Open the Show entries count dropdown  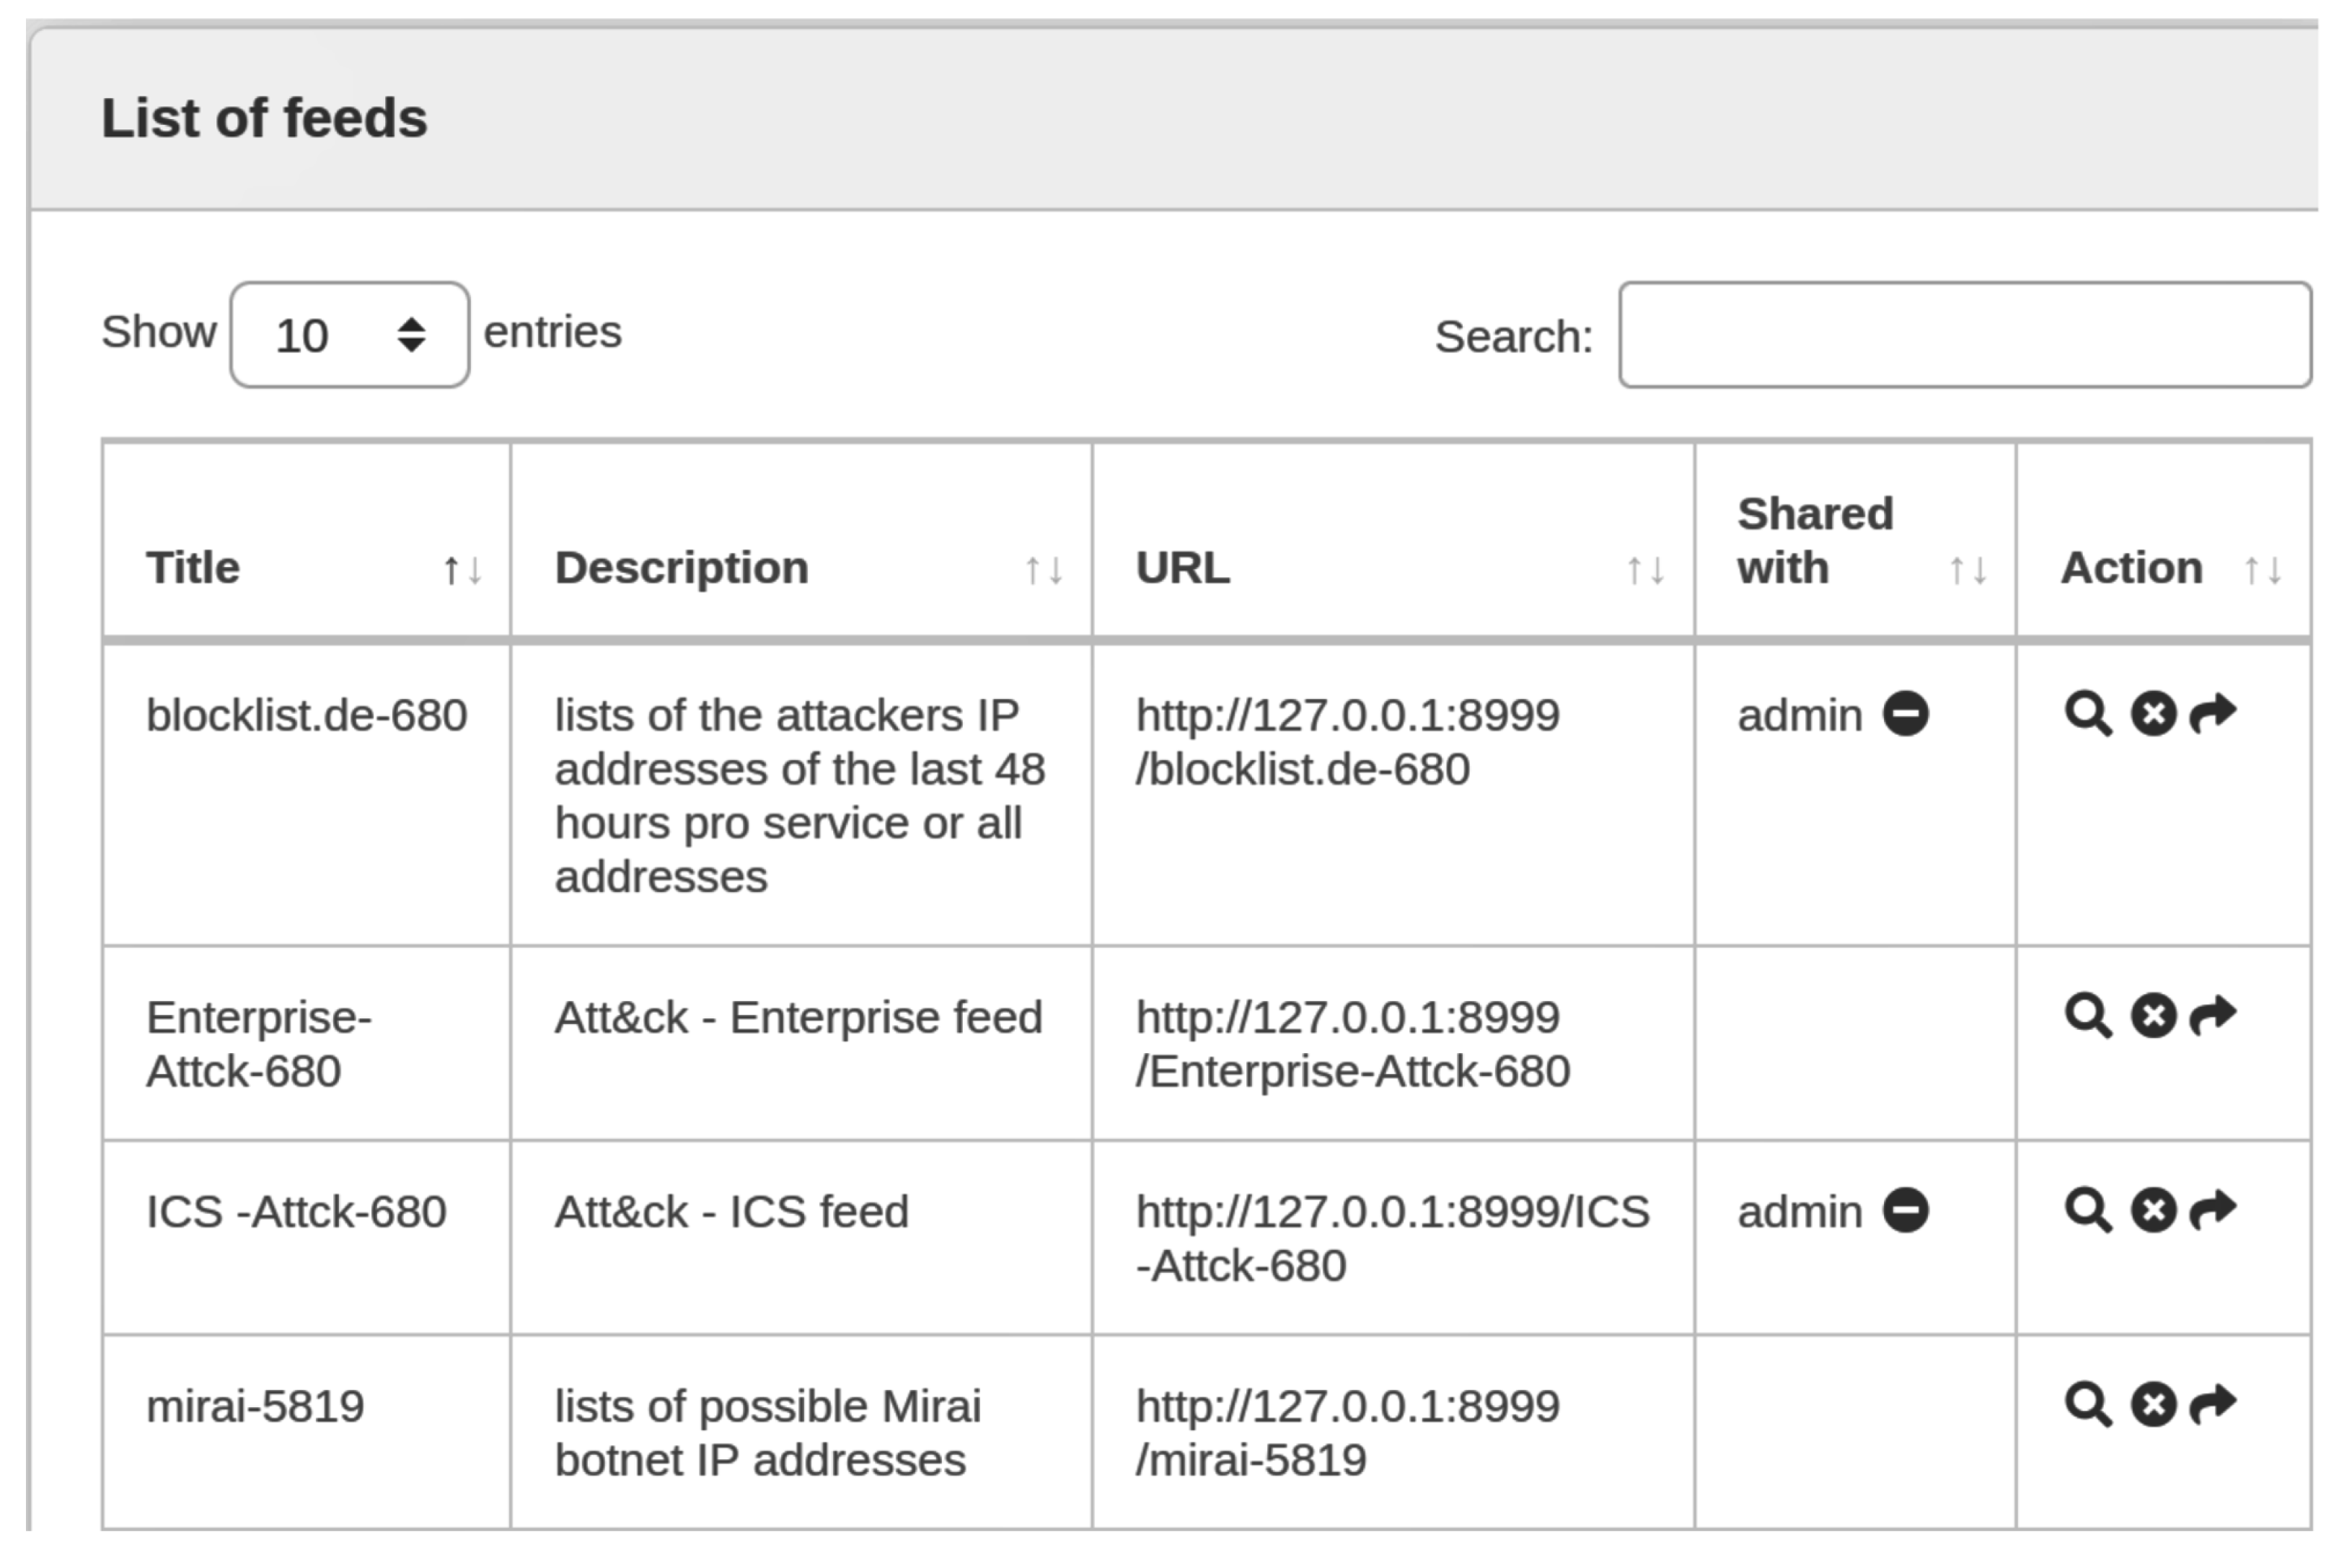pos(349,335)
